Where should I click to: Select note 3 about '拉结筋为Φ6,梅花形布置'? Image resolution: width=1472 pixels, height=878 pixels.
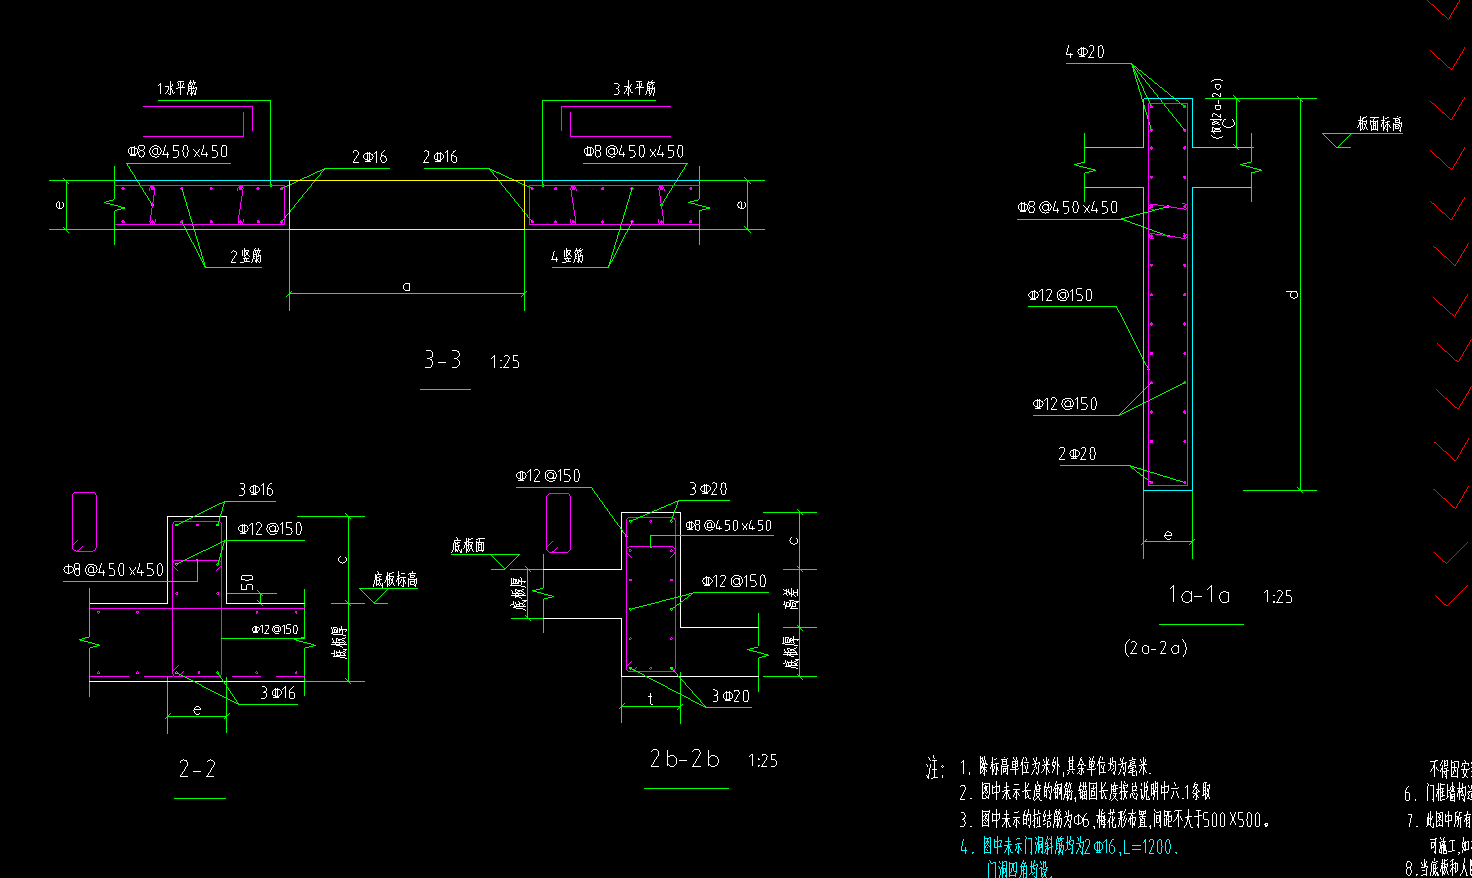pyautogui.click(x=1115, y=820)
